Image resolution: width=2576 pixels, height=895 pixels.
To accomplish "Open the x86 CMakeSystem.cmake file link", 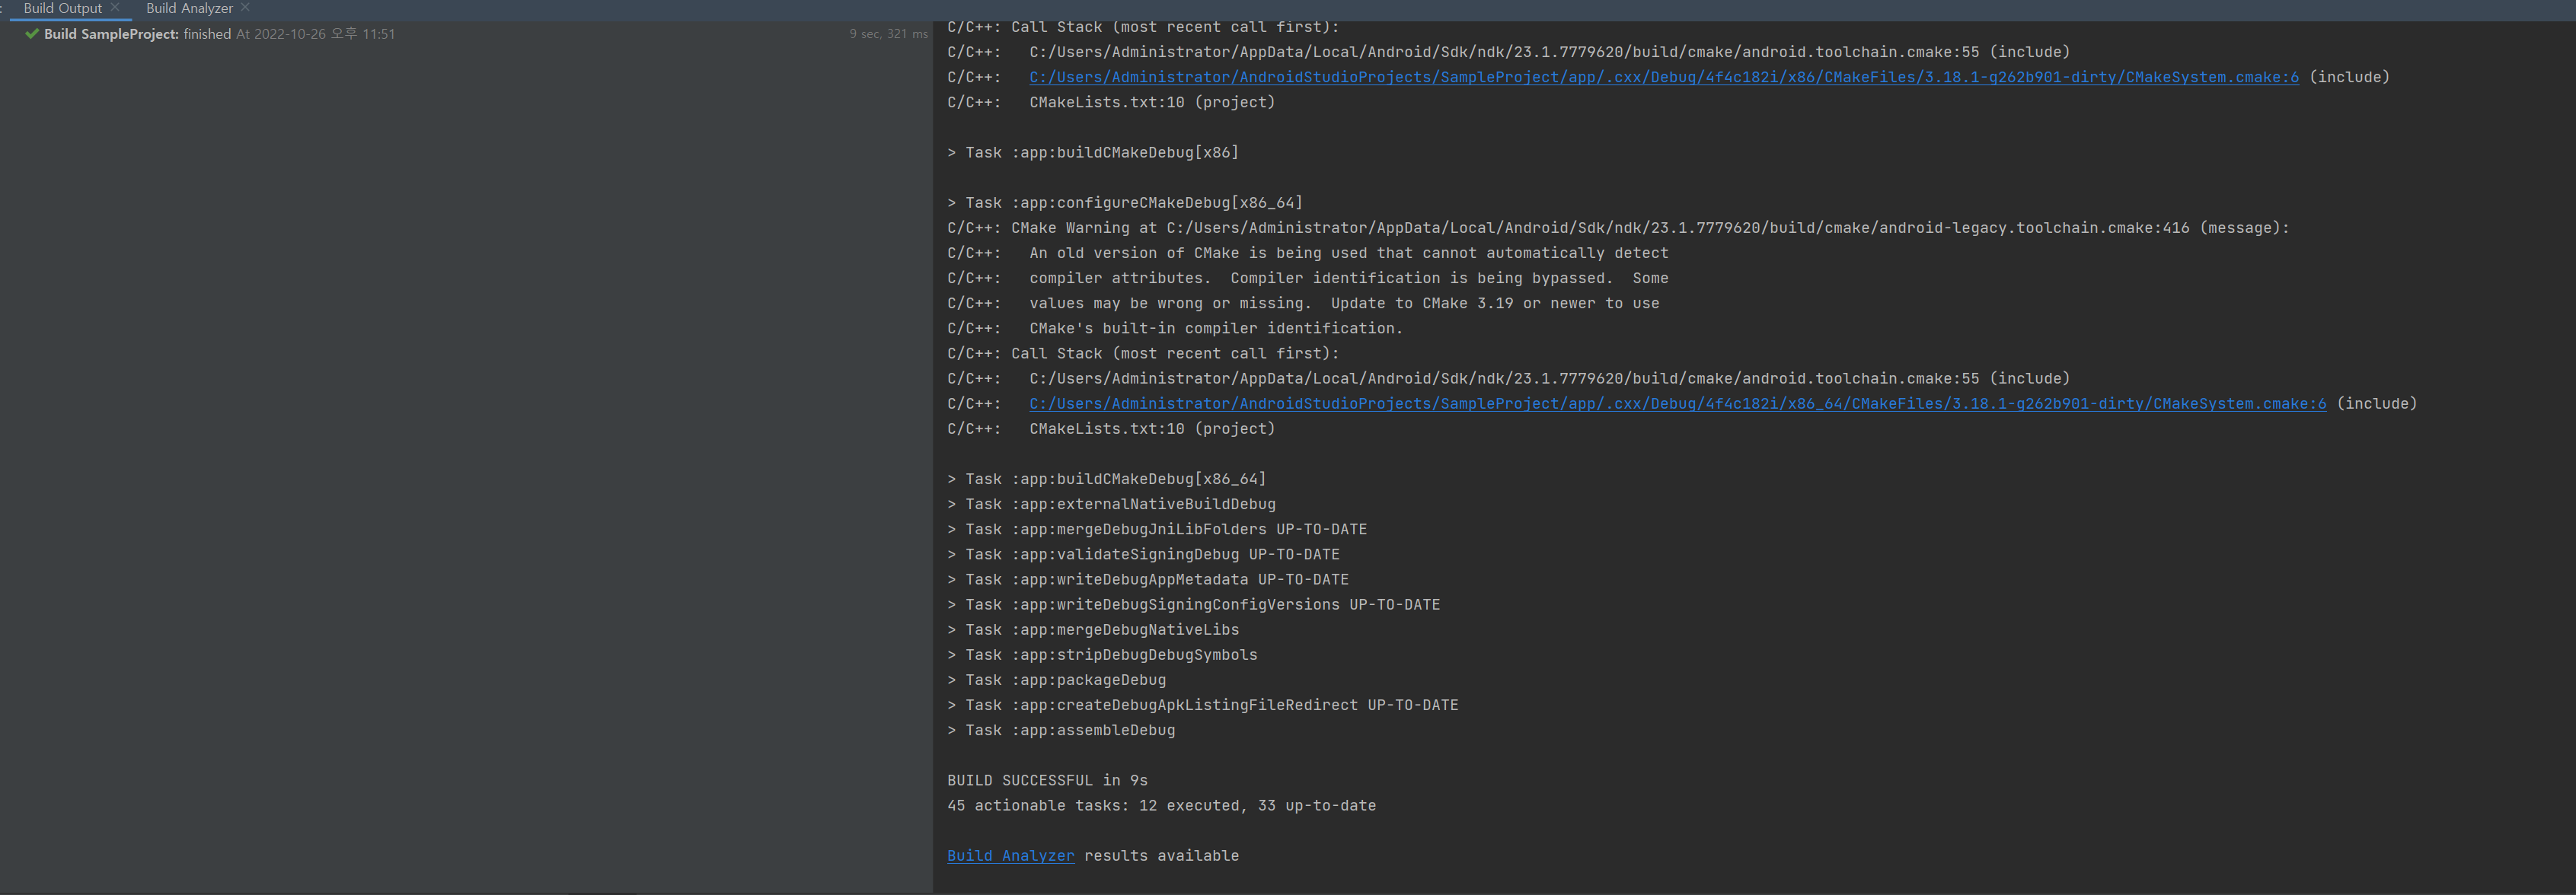I will [1663, 77].
